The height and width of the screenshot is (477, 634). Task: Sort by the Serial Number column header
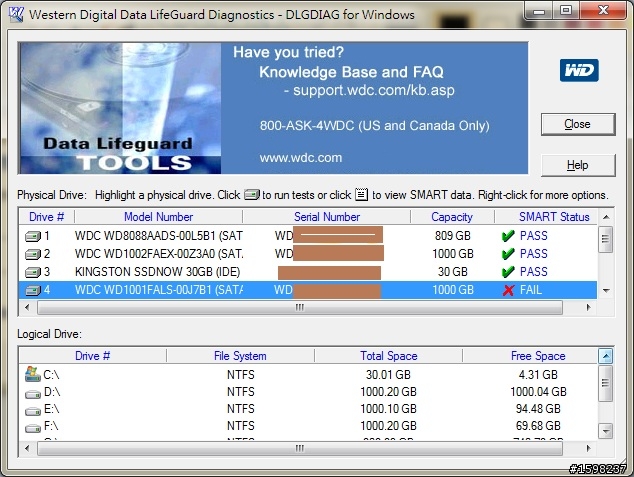click(327, 217)
